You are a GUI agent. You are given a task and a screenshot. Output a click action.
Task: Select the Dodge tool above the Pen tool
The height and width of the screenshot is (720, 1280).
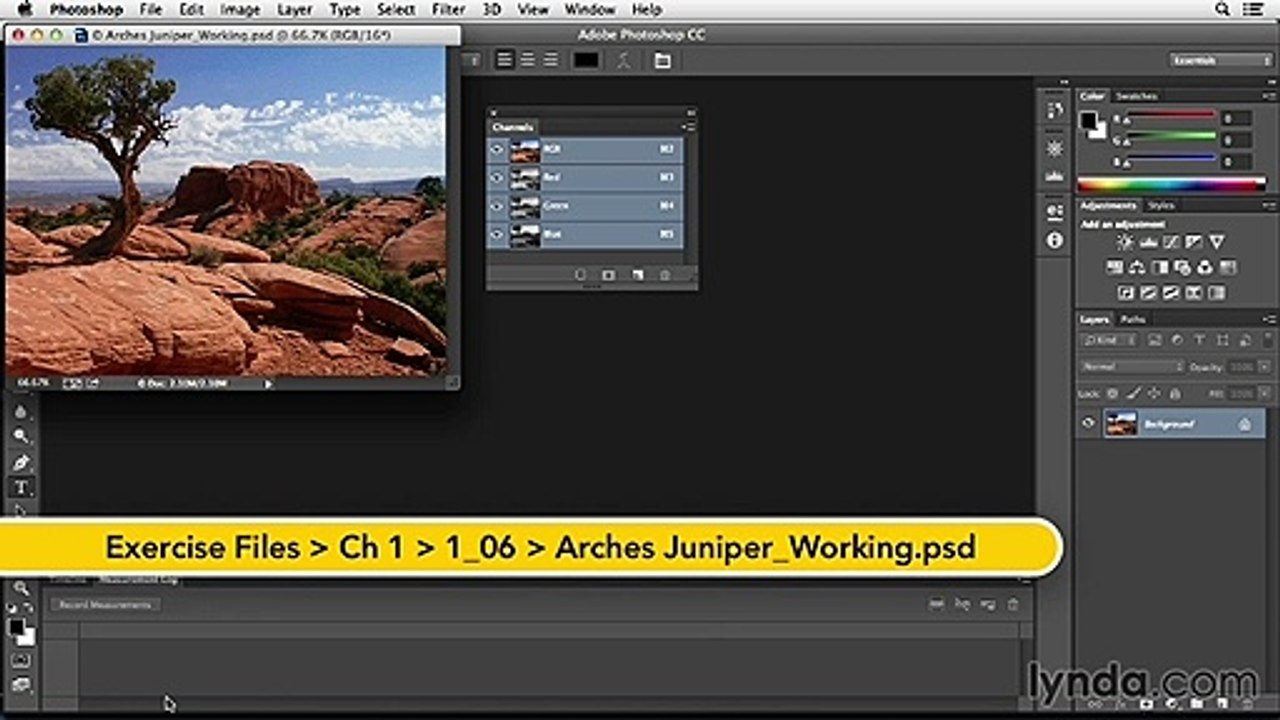click(x=21, y=436)
